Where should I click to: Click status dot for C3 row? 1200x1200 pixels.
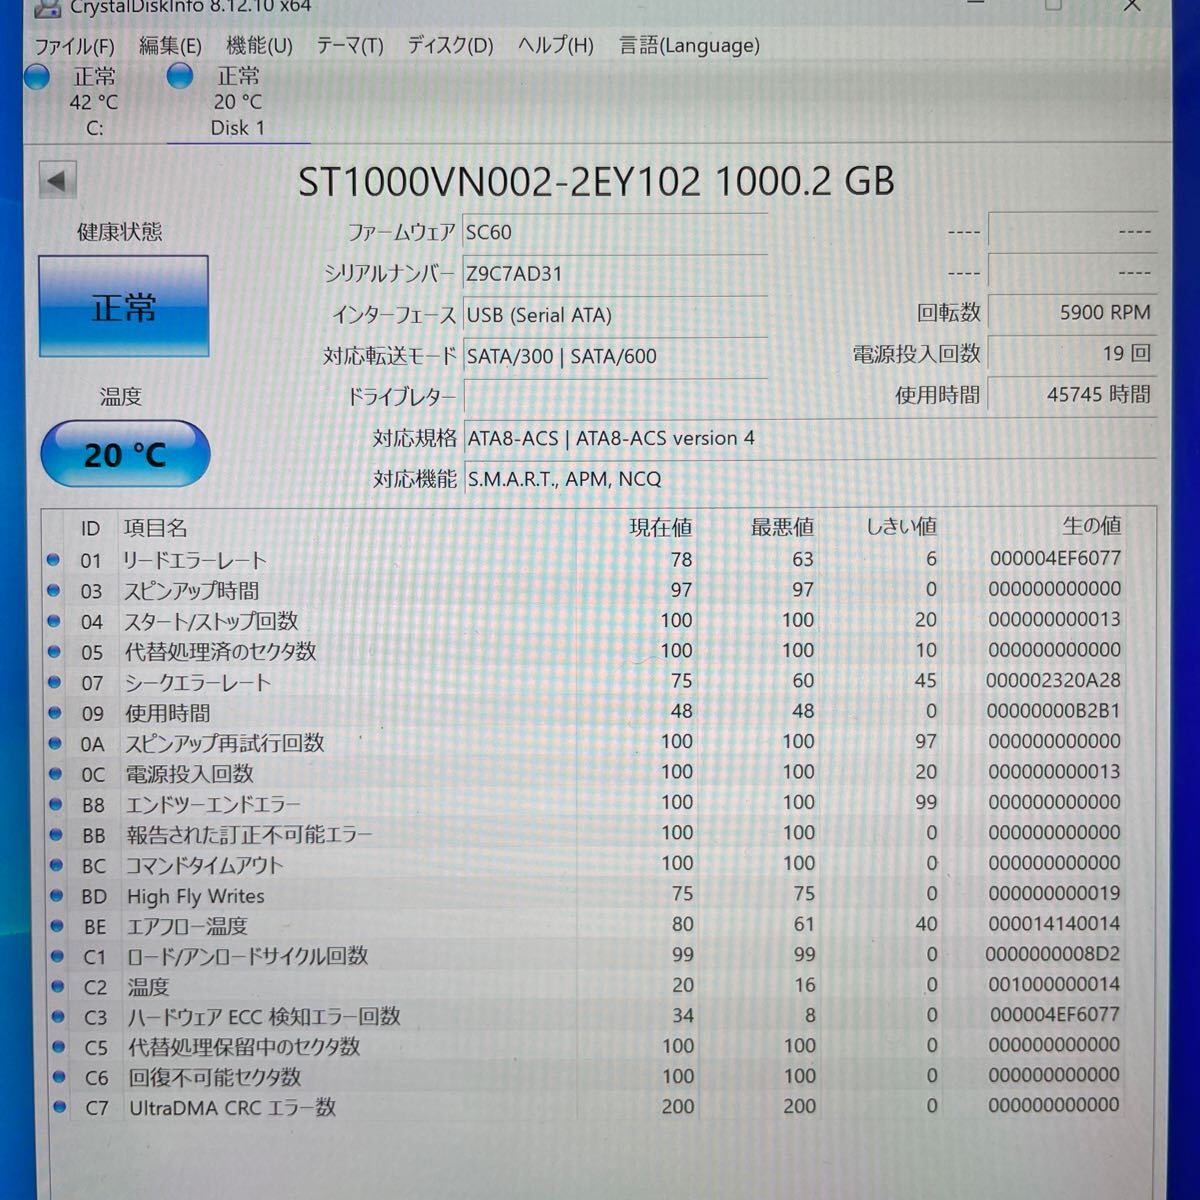pos(58,1017)
